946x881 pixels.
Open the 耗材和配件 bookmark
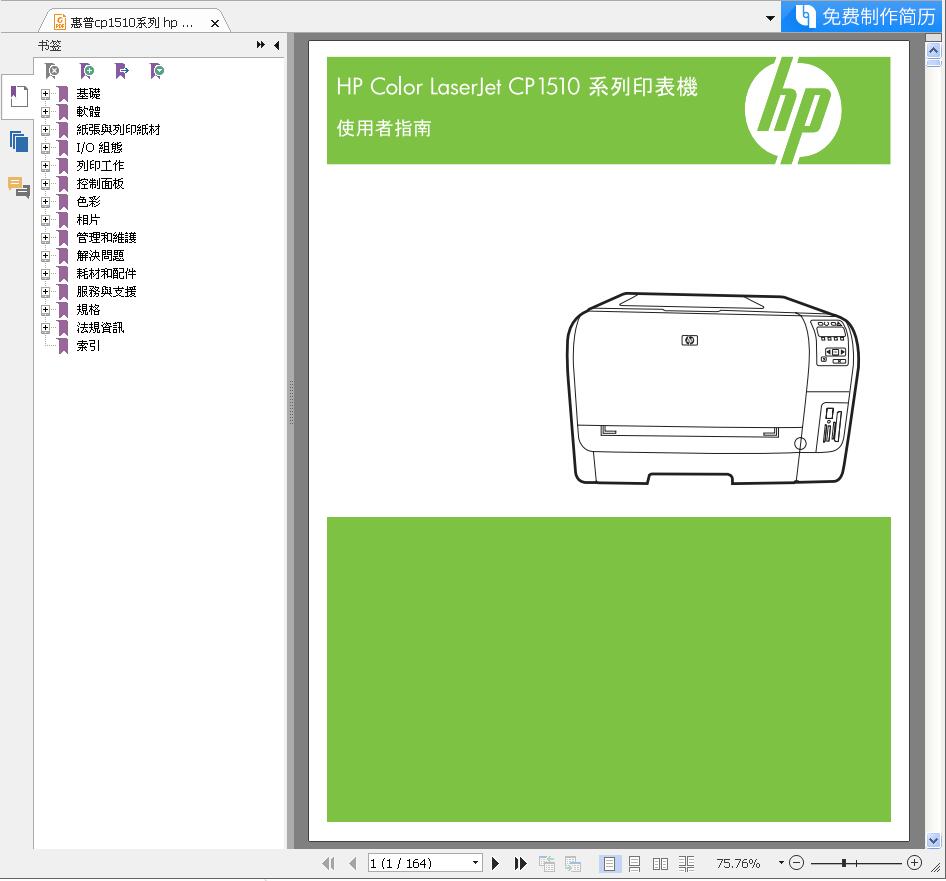coord(106,274)
